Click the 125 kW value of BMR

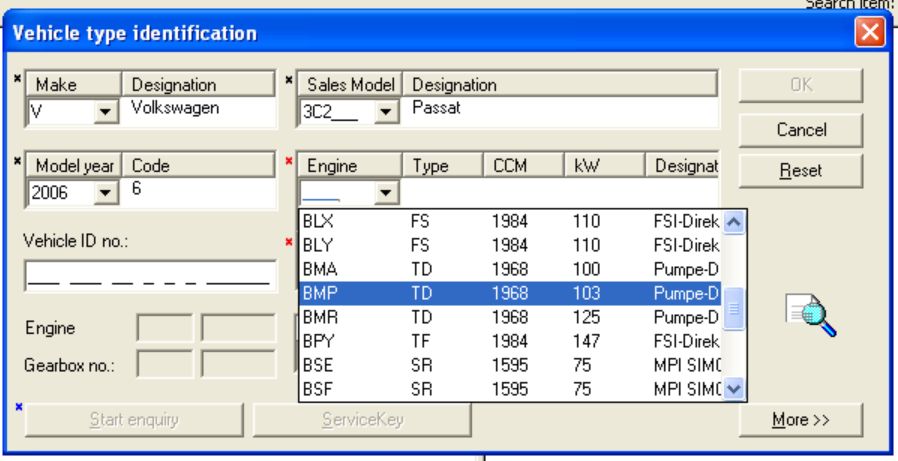tap(586, 317)
